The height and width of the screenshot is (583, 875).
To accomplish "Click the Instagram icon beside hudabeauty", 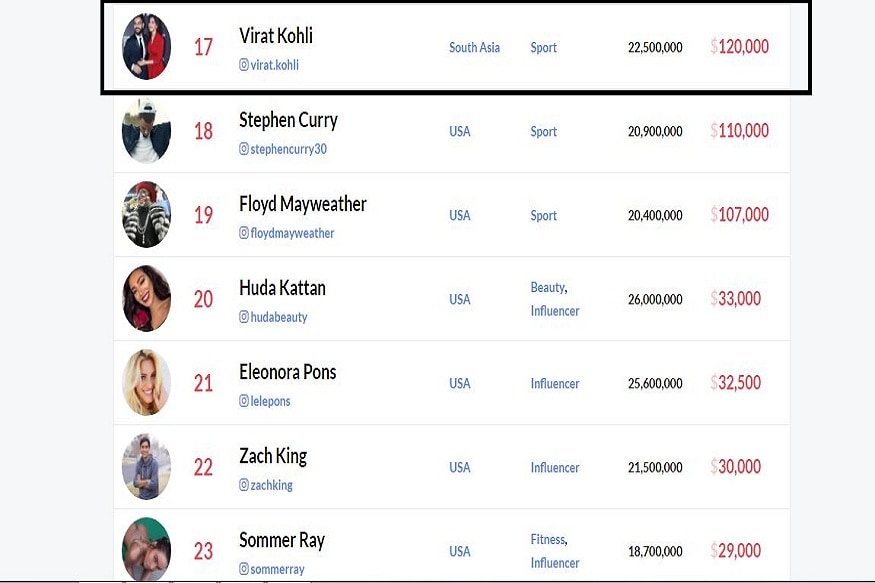I will pyautogui.click(x=244, y=317).
